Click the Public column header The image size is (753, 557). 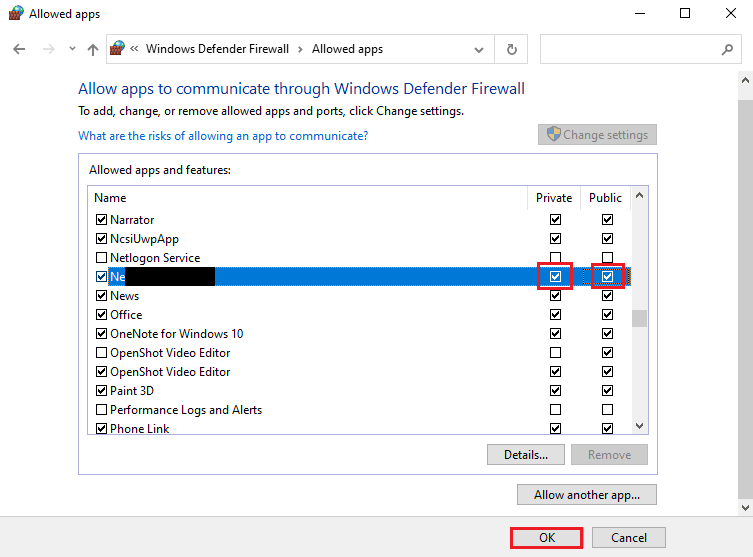pos(605,198)
